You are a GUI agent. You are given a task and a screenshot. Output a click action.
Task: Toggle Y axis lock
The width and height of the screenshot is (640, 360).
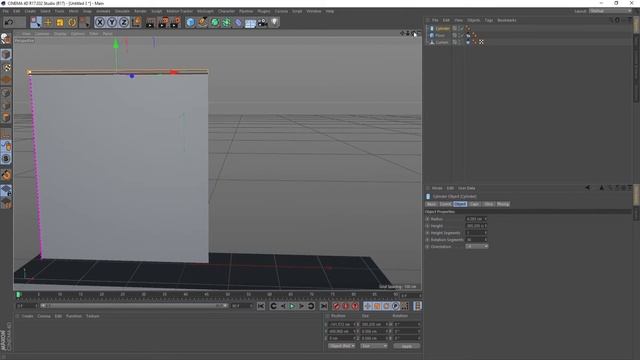pyautogui.click(x=112, y=22)
